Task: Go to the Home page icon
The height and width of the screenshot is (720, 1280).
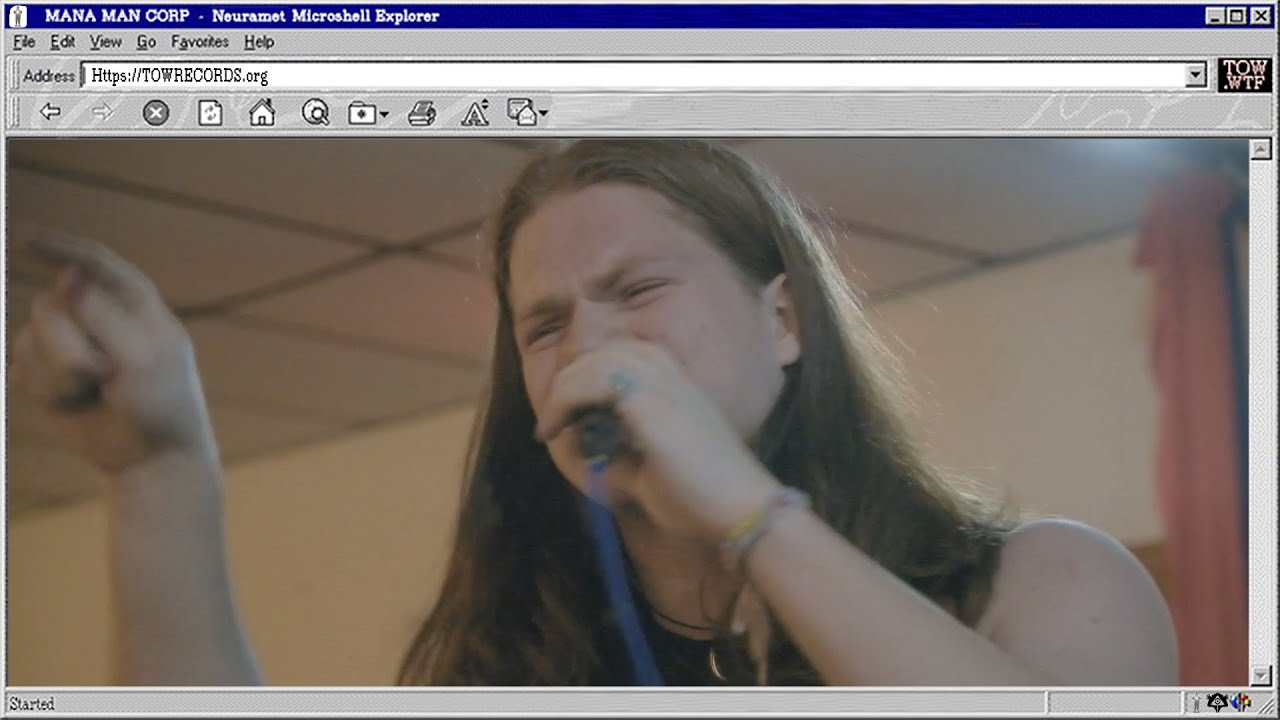Action: (x=262, y=113)
